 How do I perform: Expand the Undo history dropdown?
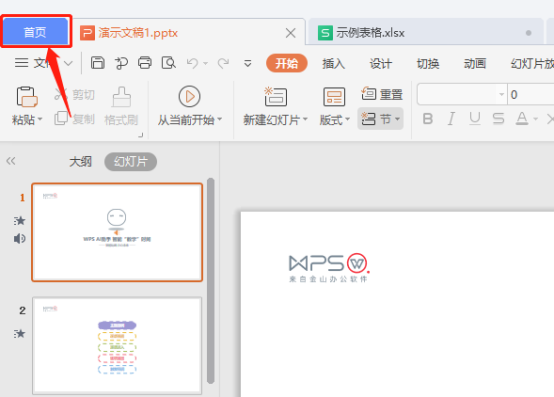205,64
